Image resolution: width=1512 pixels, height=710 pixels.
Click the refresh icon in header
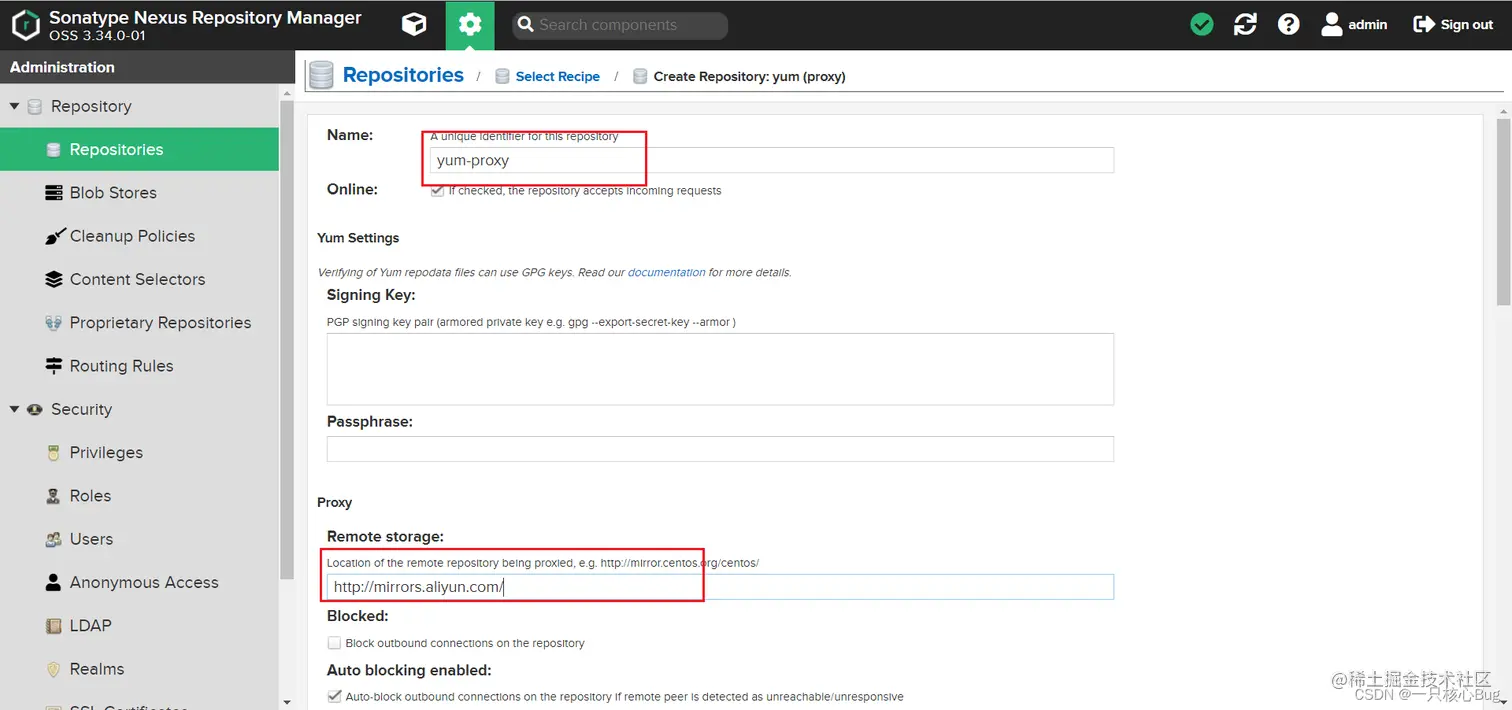(1245, 25)
